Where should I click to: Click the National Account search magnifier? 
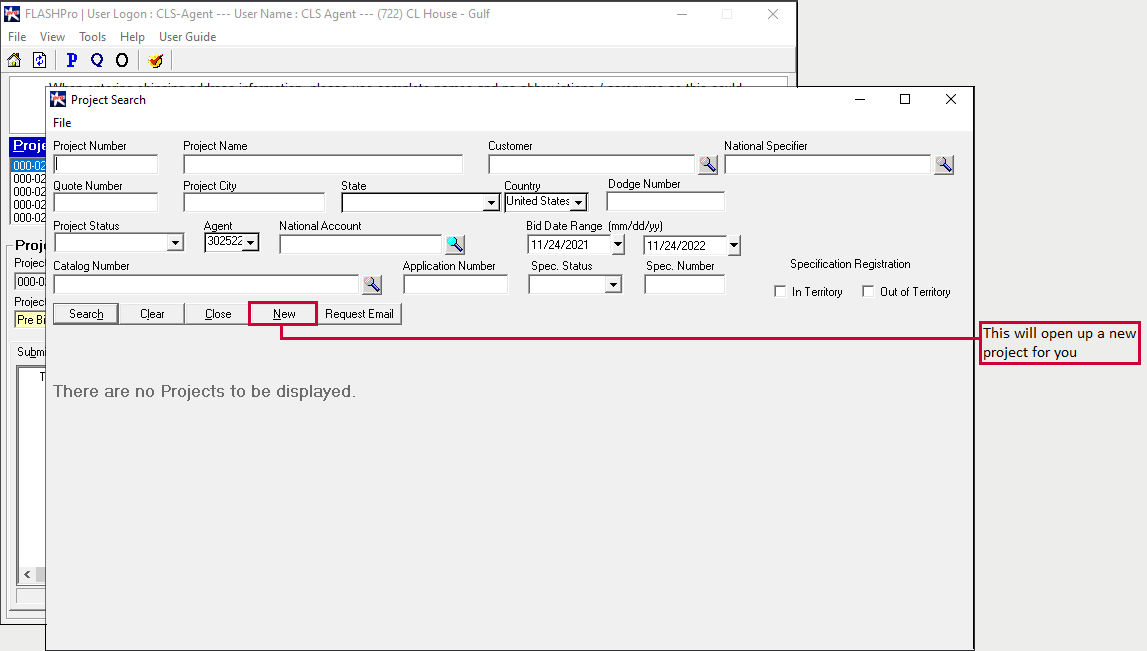(455, 244)
